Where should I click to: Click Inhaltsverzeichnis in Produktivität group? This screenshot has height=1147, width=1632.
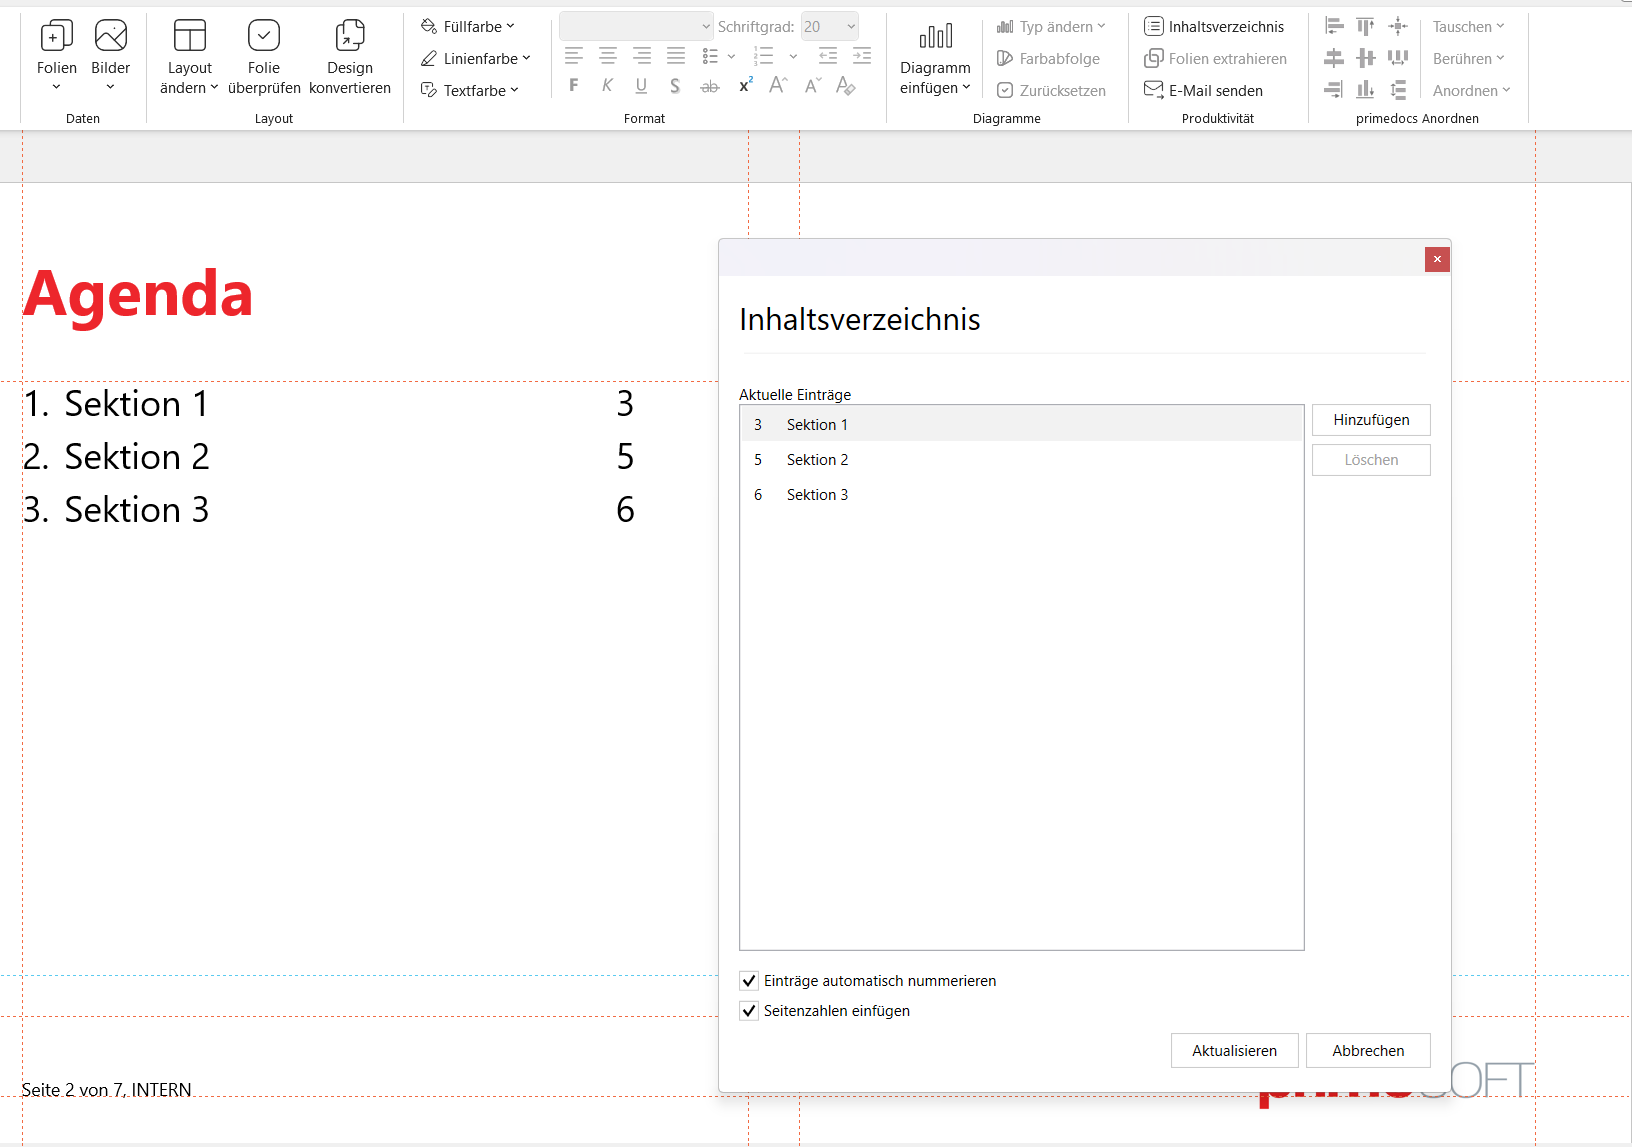pos(1214,27)
